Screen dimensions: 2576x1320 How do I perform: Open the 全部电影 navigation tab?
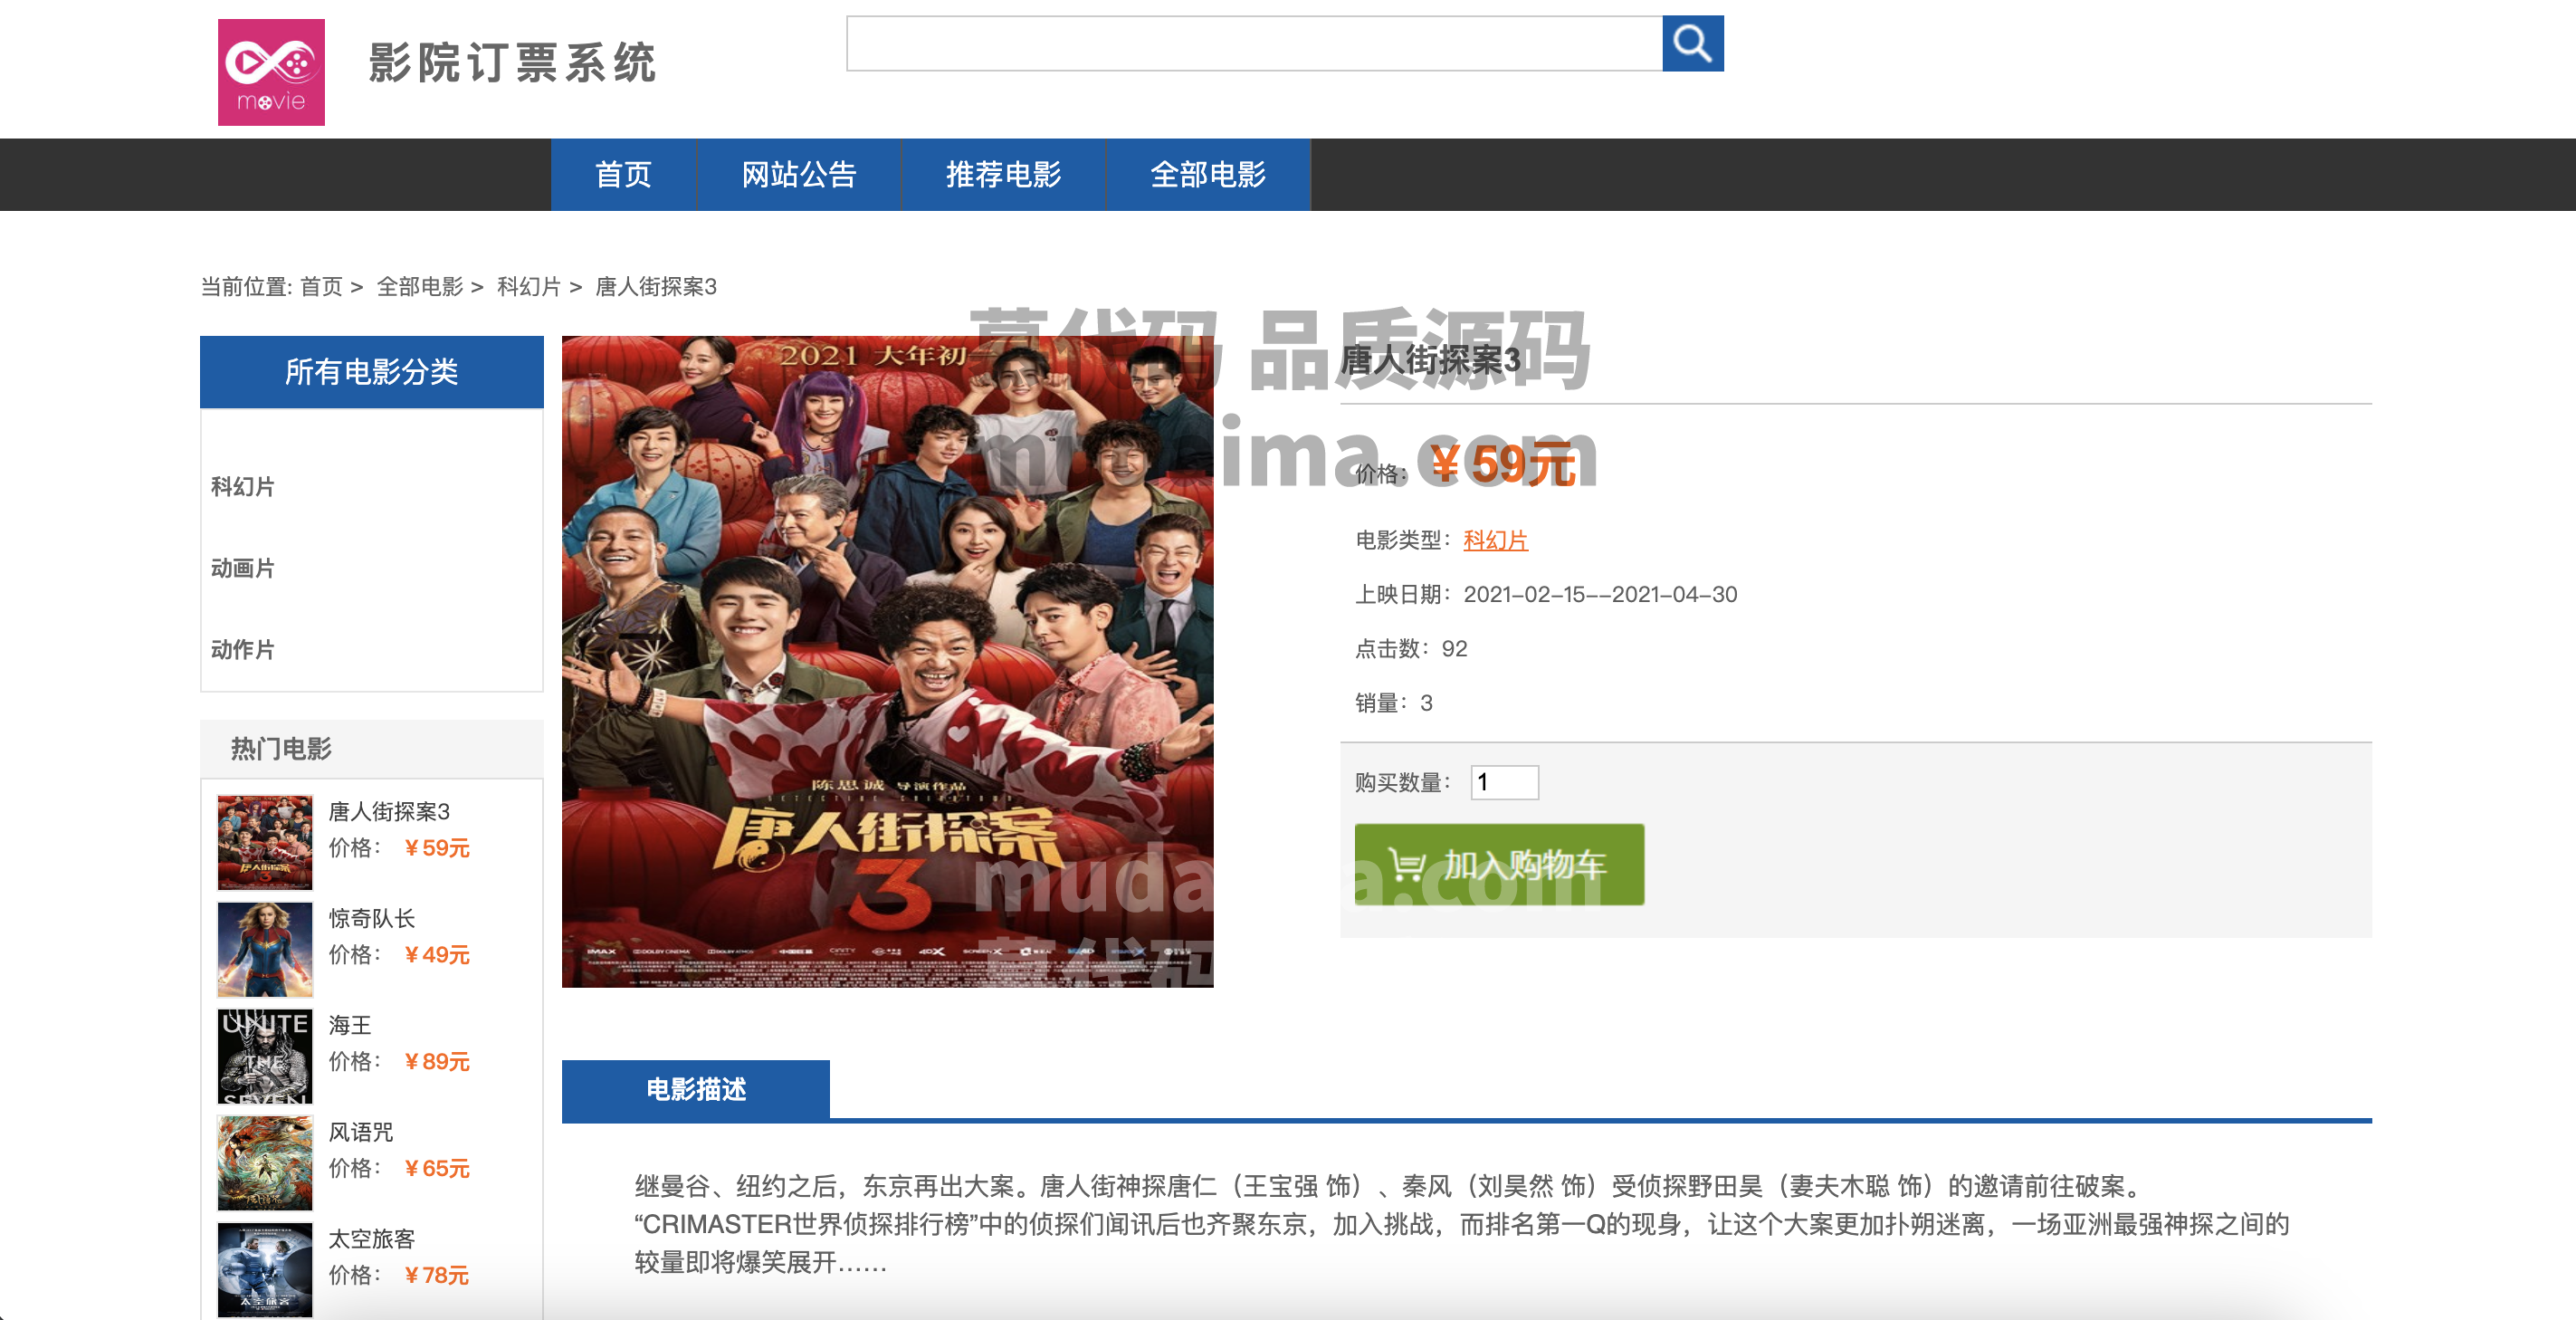point(1208,174)
